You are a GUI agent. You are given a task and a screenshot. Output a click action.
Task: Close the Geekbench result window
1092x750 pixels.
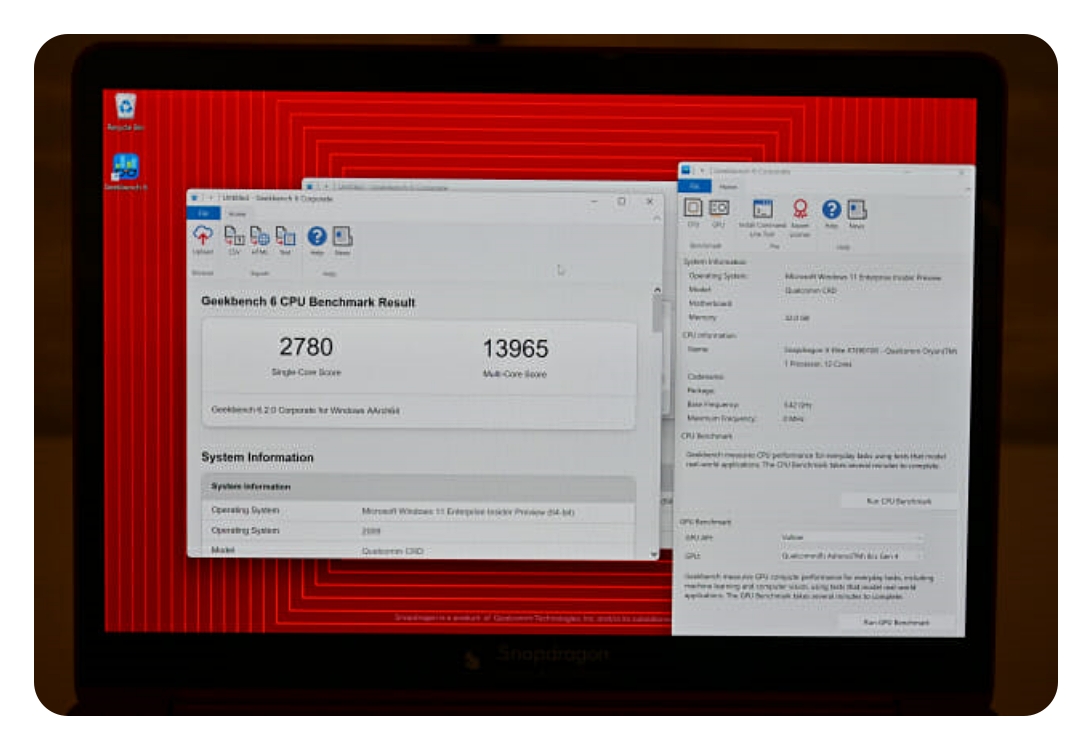649,201
